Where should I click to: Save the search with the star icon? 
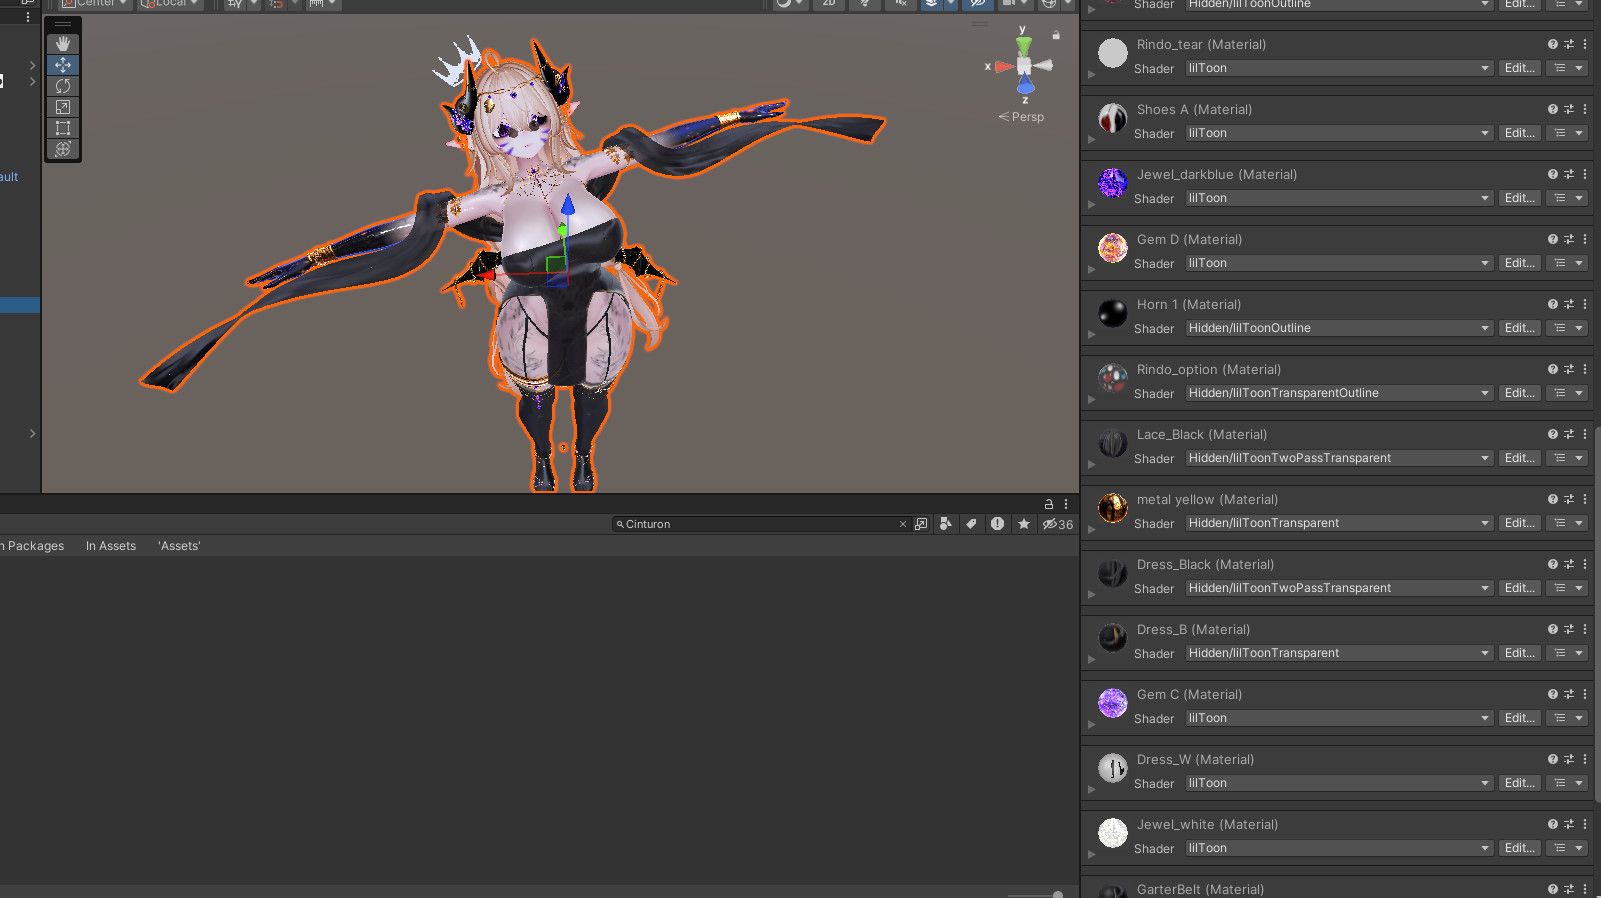click(1024, 524)
